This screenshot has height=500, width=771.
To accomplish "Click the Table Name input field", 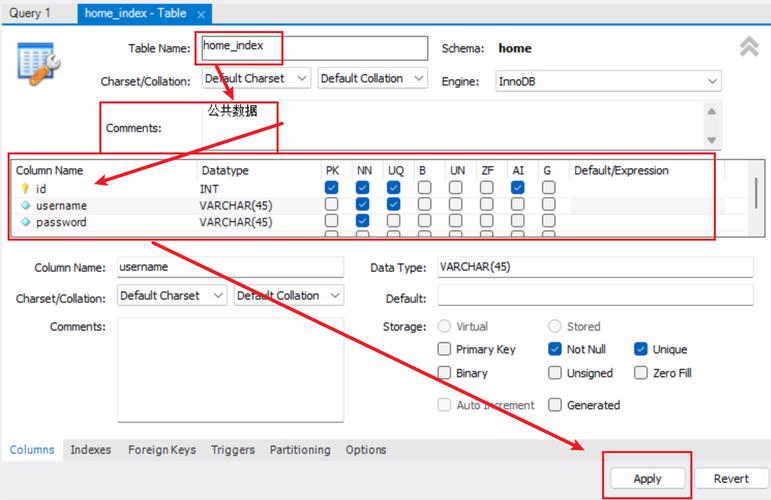I will point(314,48).
